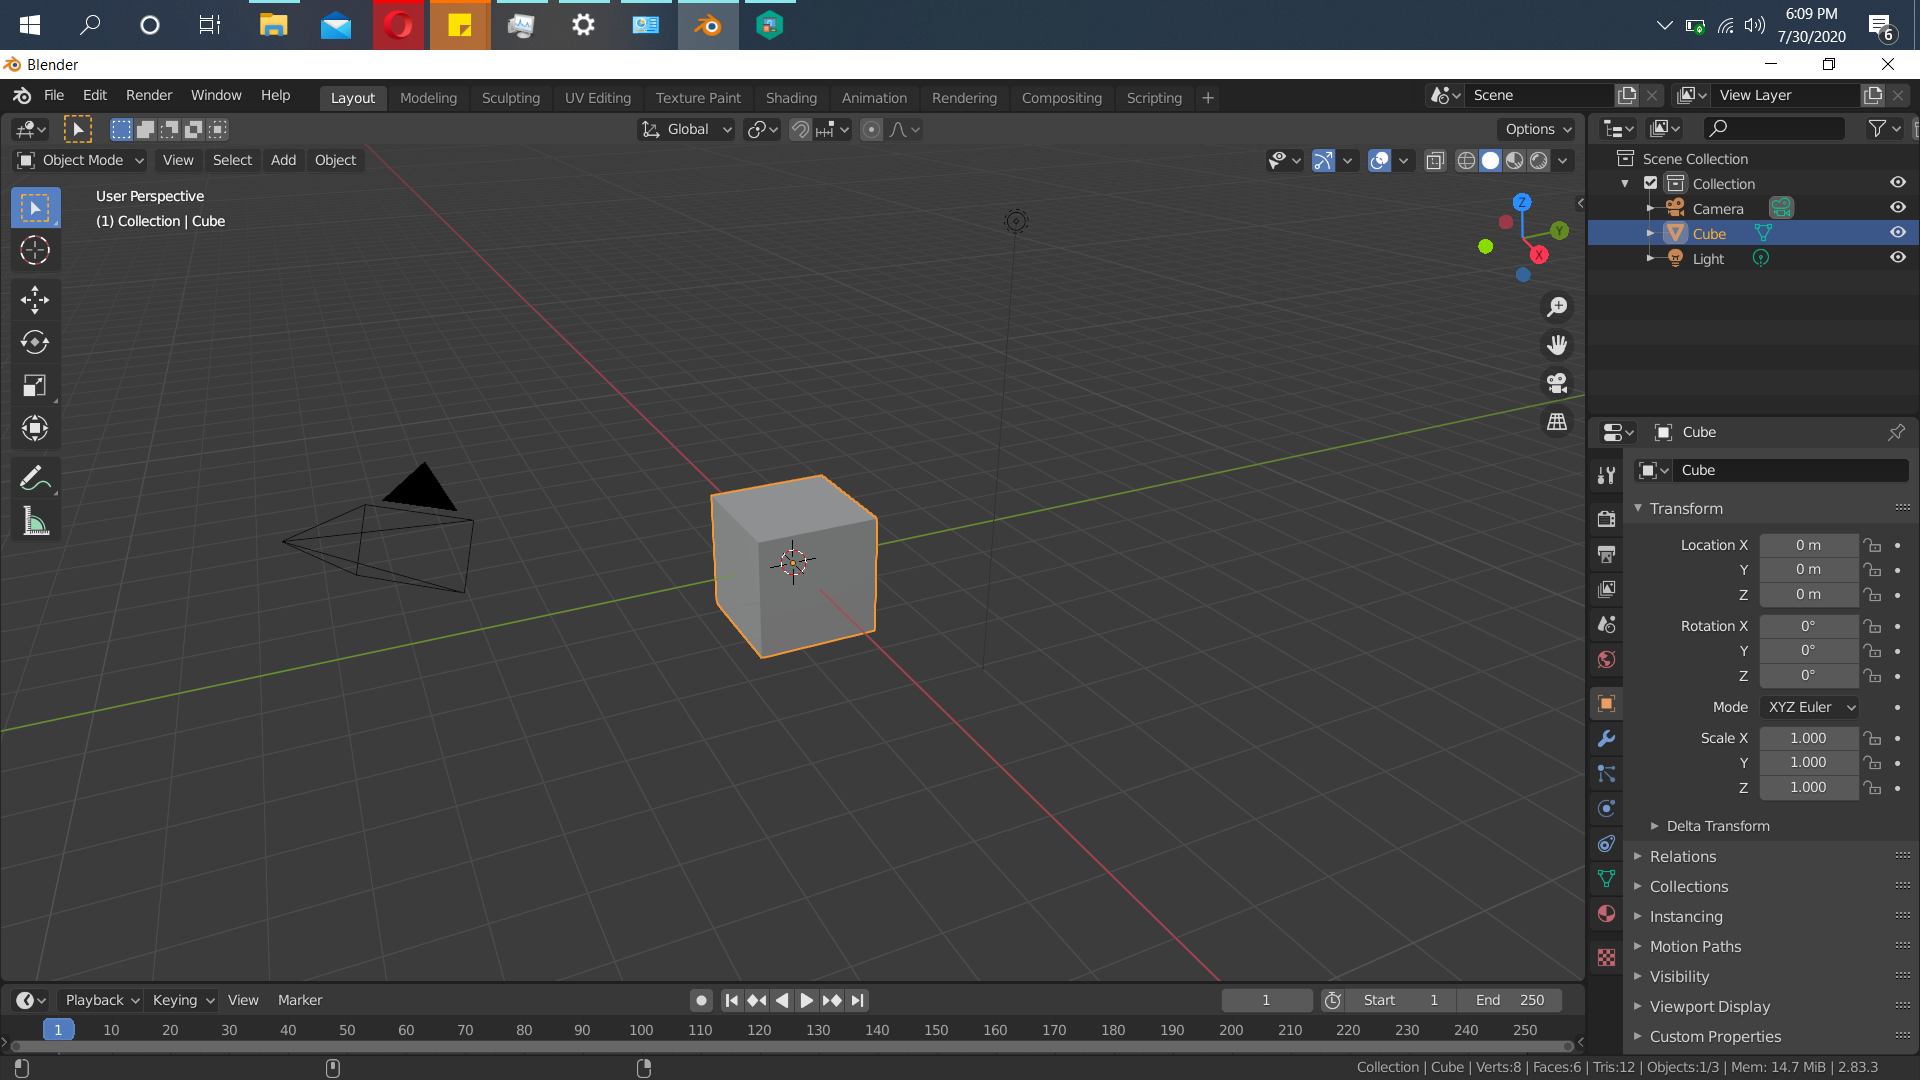Screen dimensions: 1920x1080
Task: Open the Object Constraints tab
Action: [1606, 843]
